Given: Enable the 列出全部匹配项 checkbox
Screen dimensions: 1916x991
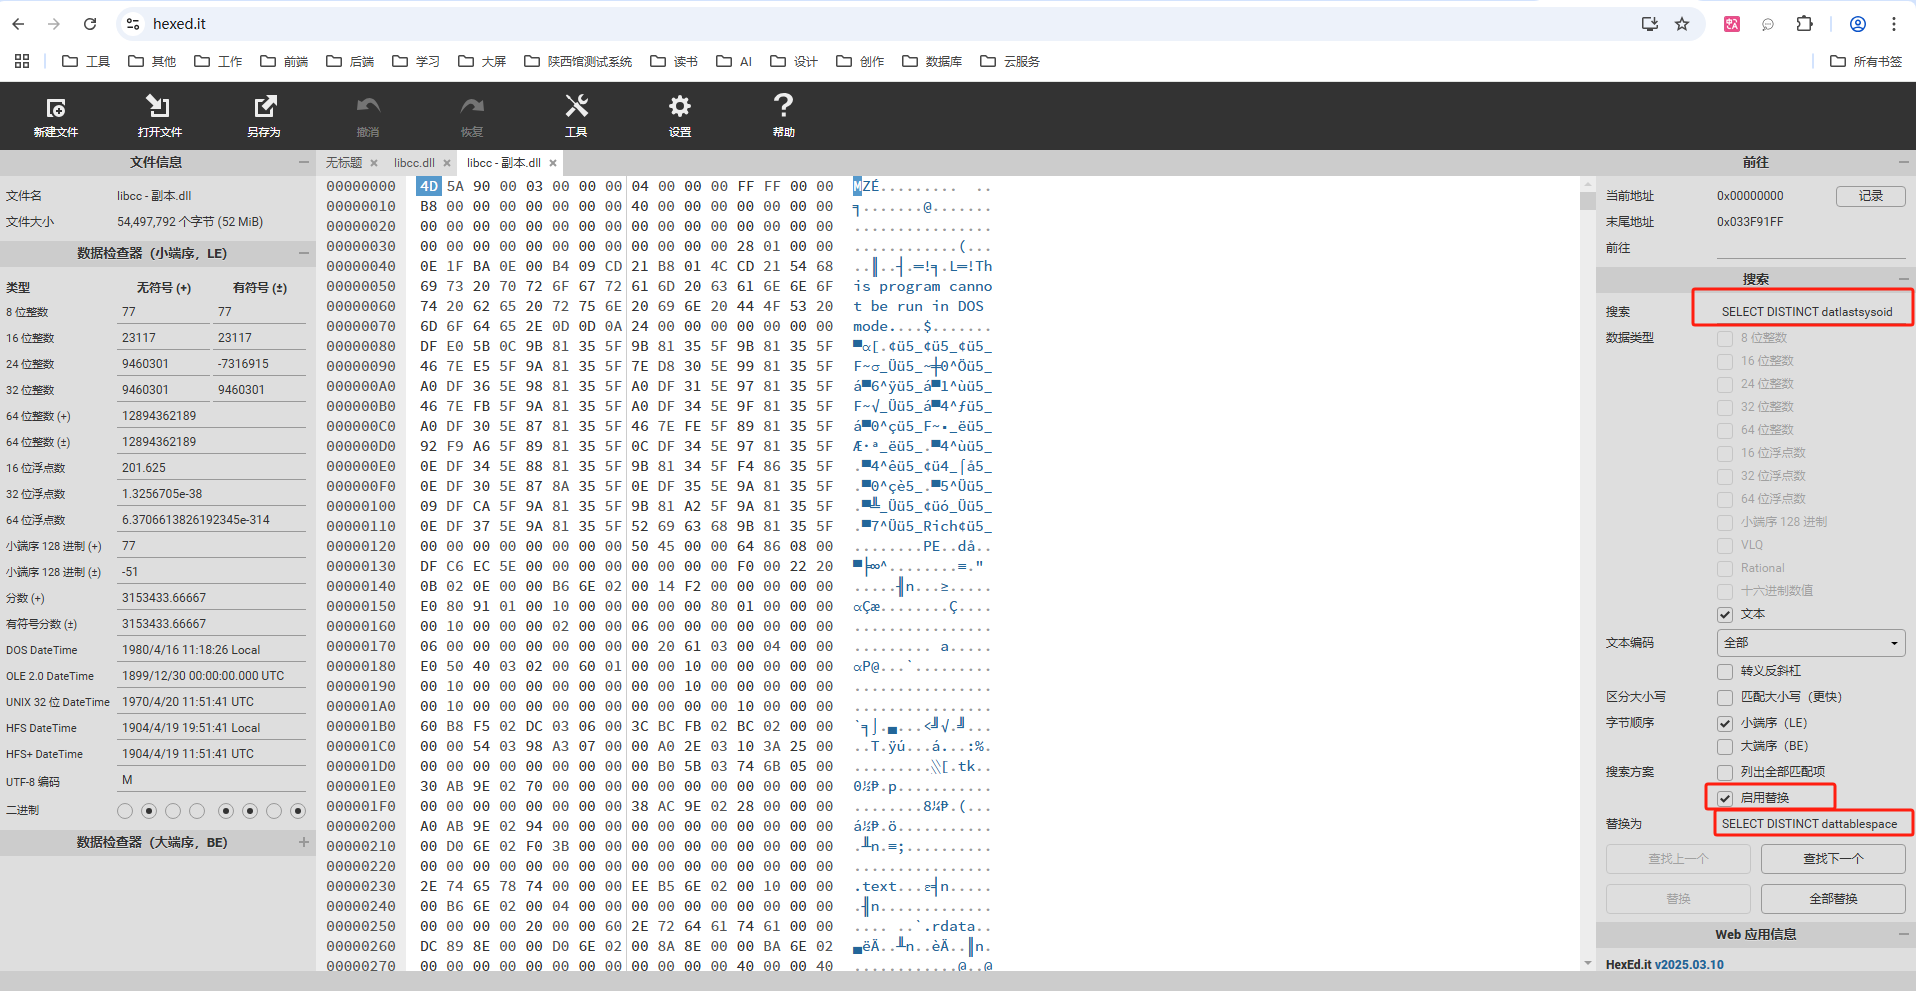Looking at the screenshot, I should [1724, 771].
